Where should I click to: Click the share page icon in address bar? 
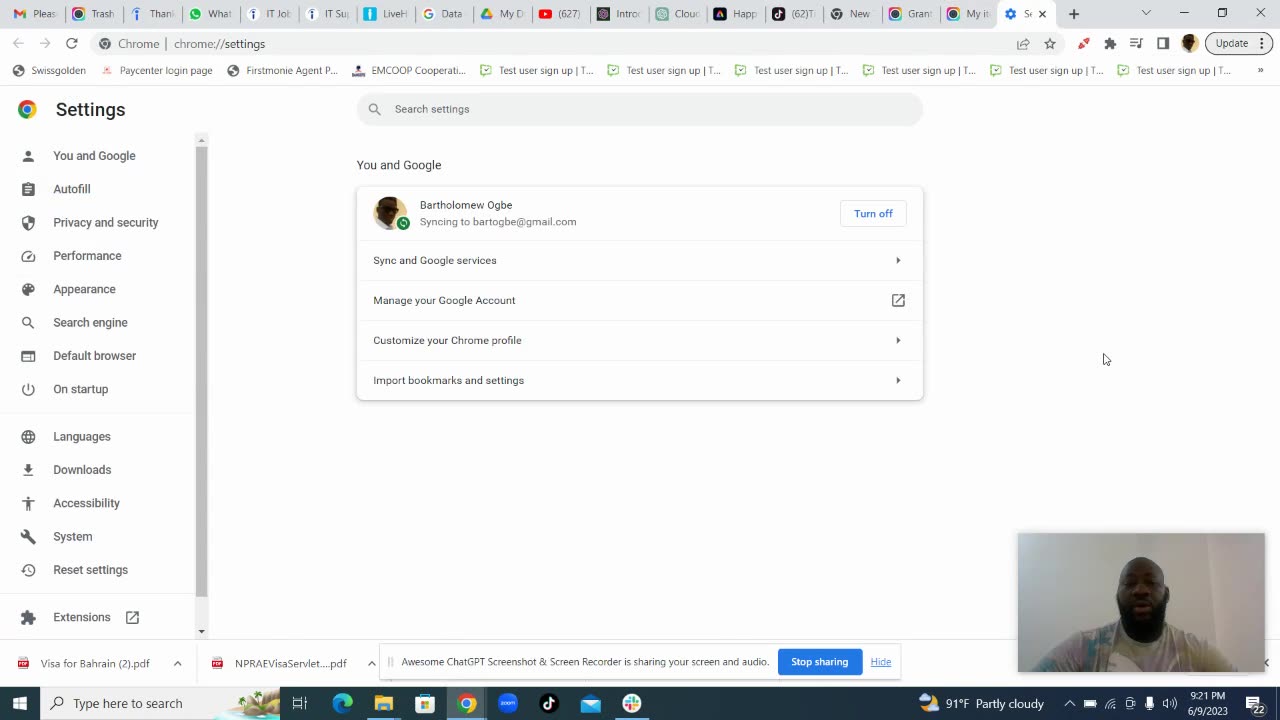coord(1023,44)
